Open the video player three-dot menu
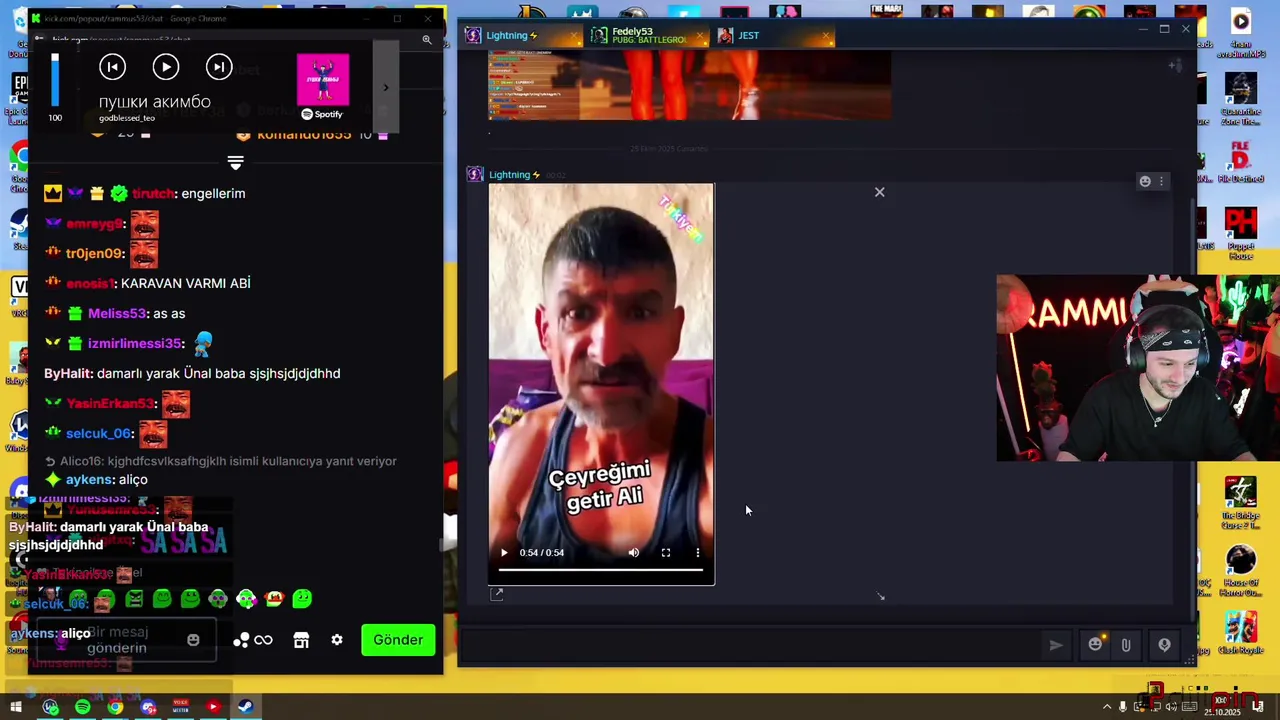Screen dimensions: 1280x720 coord(698,552)
